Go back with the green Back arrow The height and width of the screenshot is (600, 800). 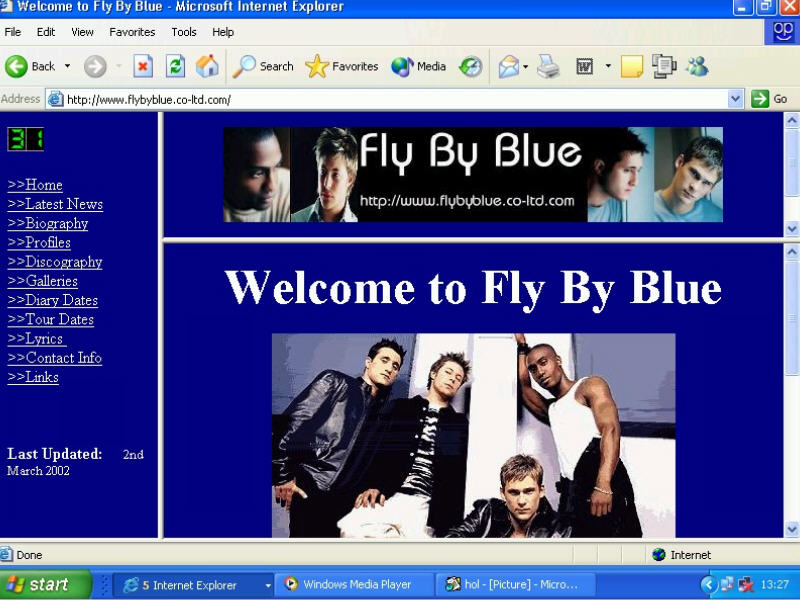(x=30, y=66)
